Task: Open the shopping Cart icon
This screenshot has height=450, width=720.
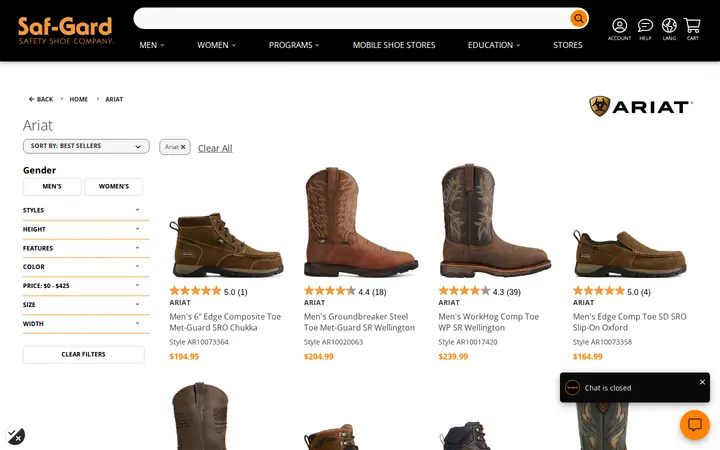Action: coord(692,29)
